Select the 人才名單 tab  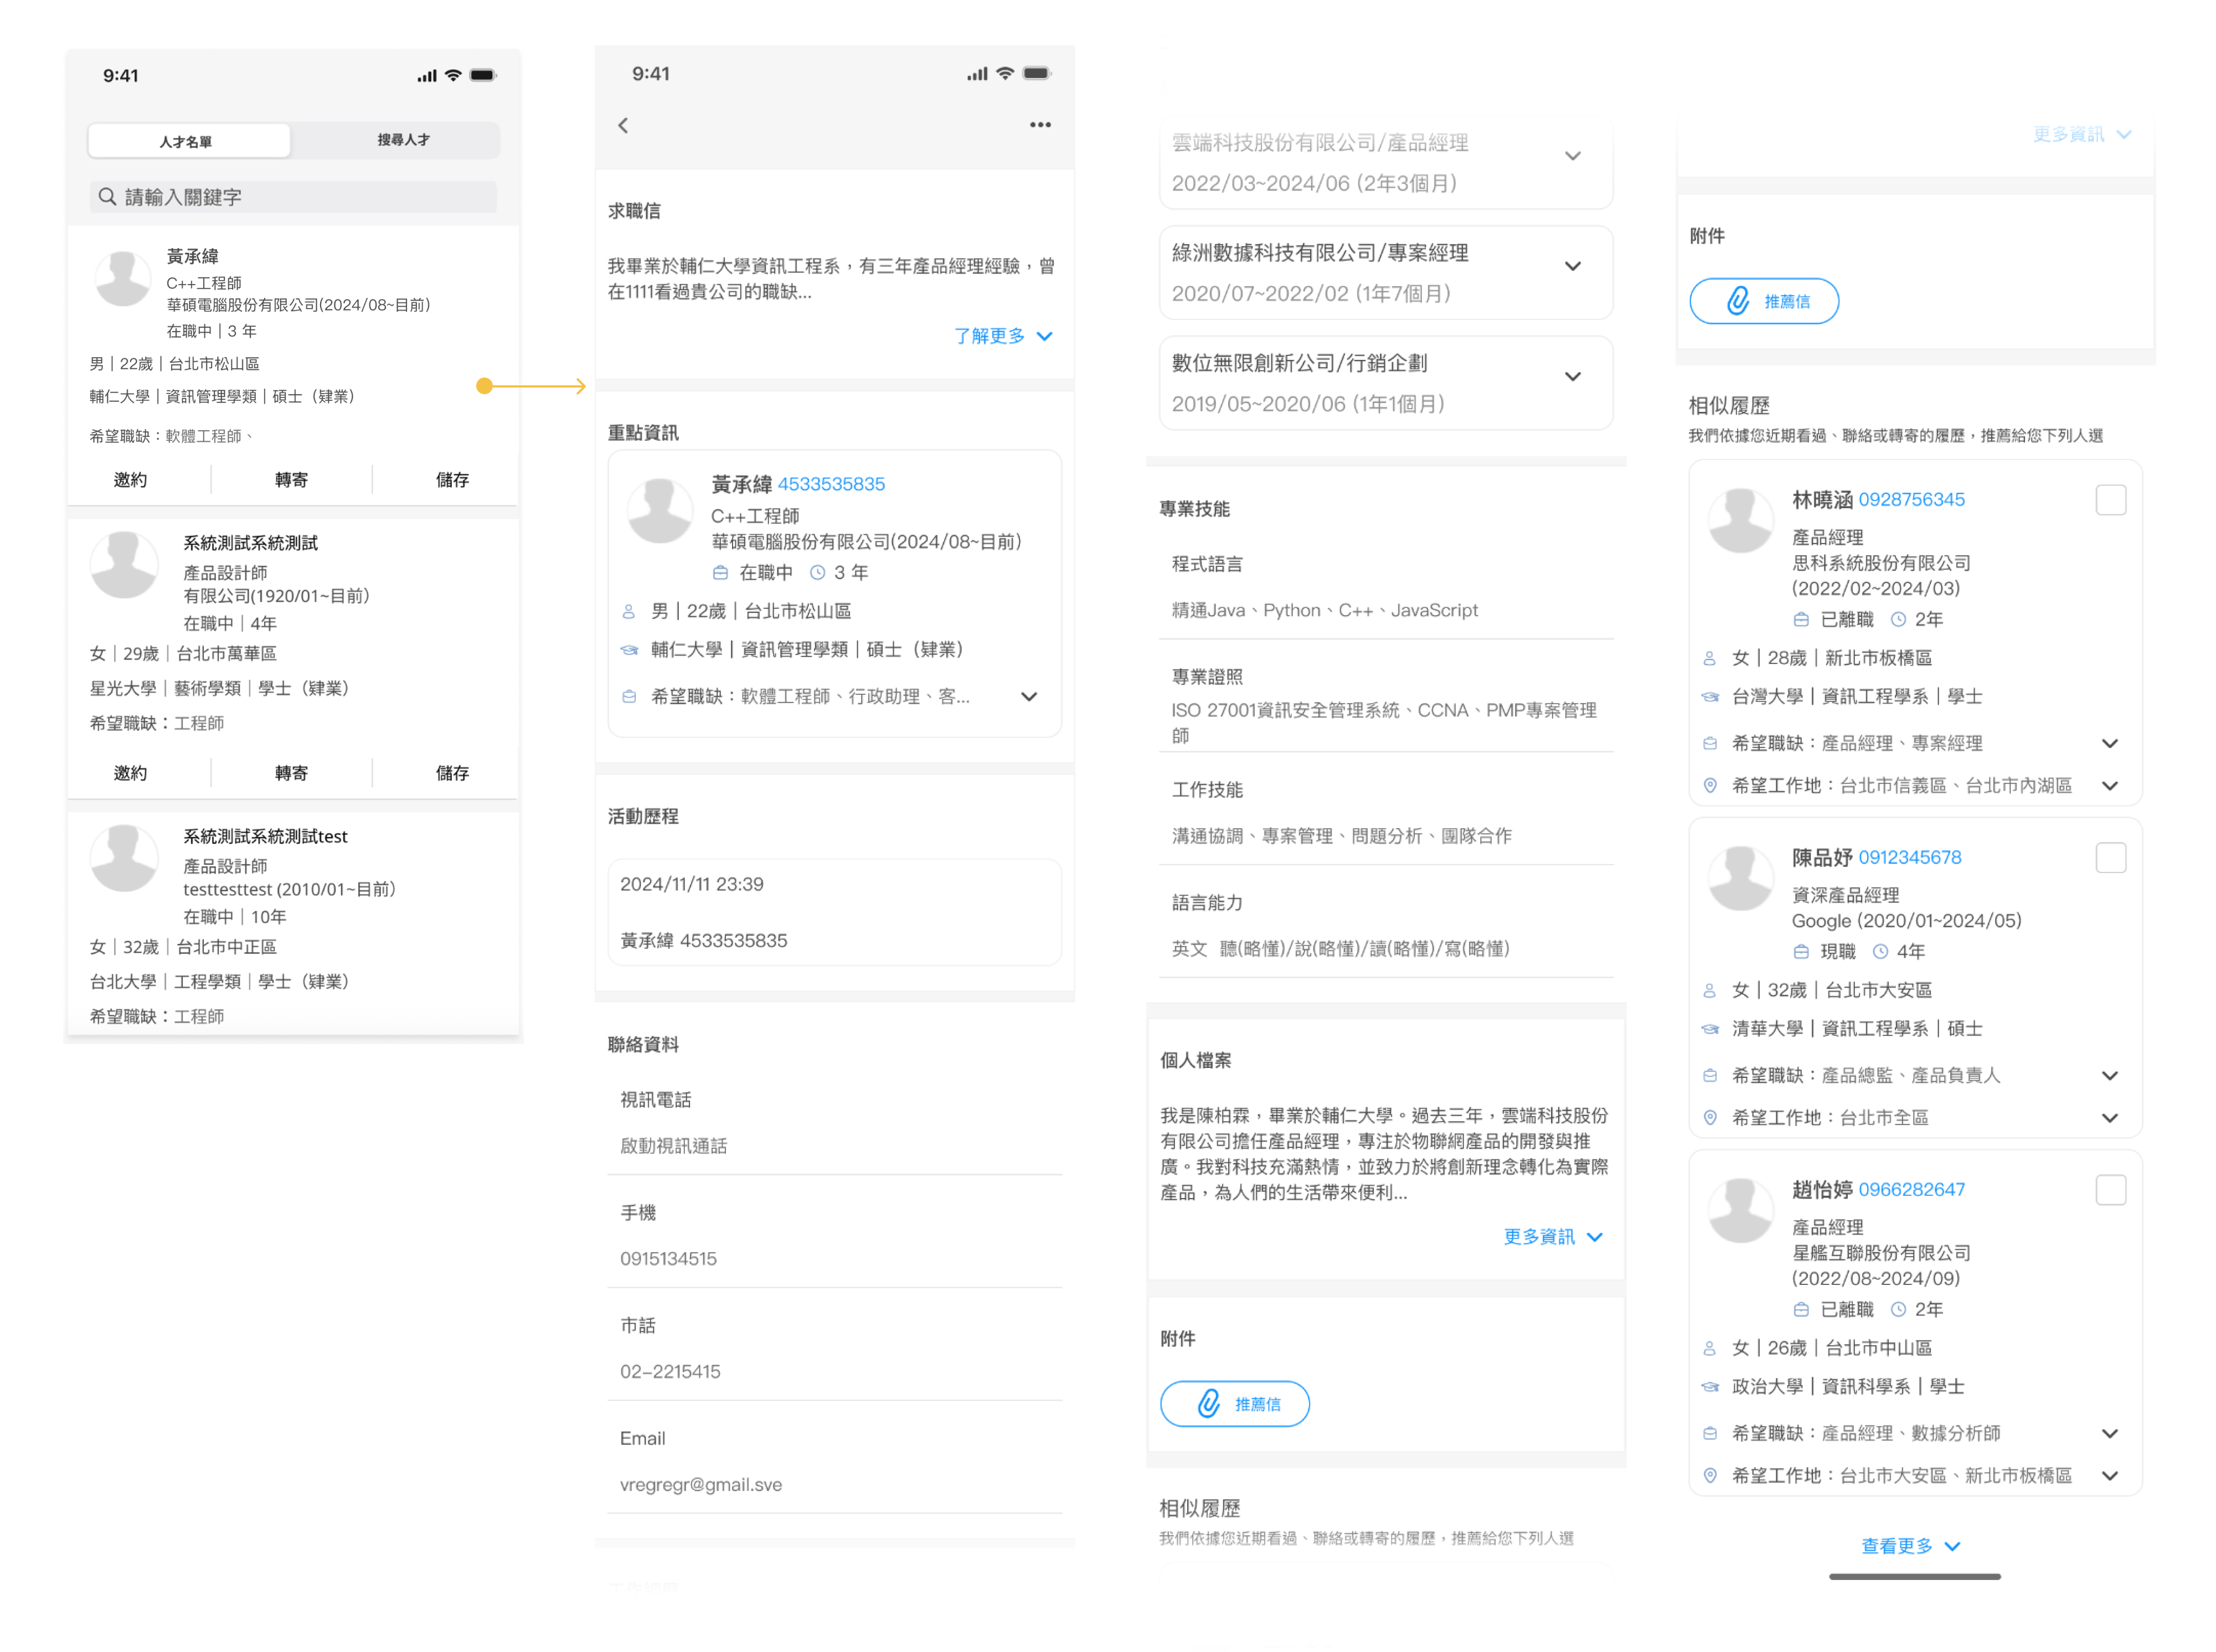(x=187, y=141)
